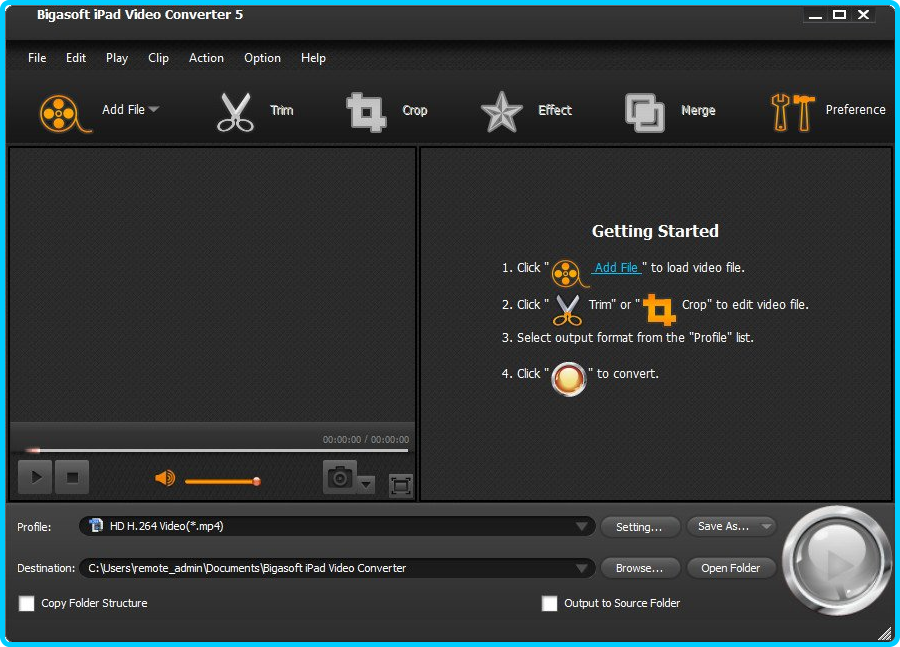Screen dimensions: 900x647
Task: Maximize the Bigasoft window
Action: [839, 15]
